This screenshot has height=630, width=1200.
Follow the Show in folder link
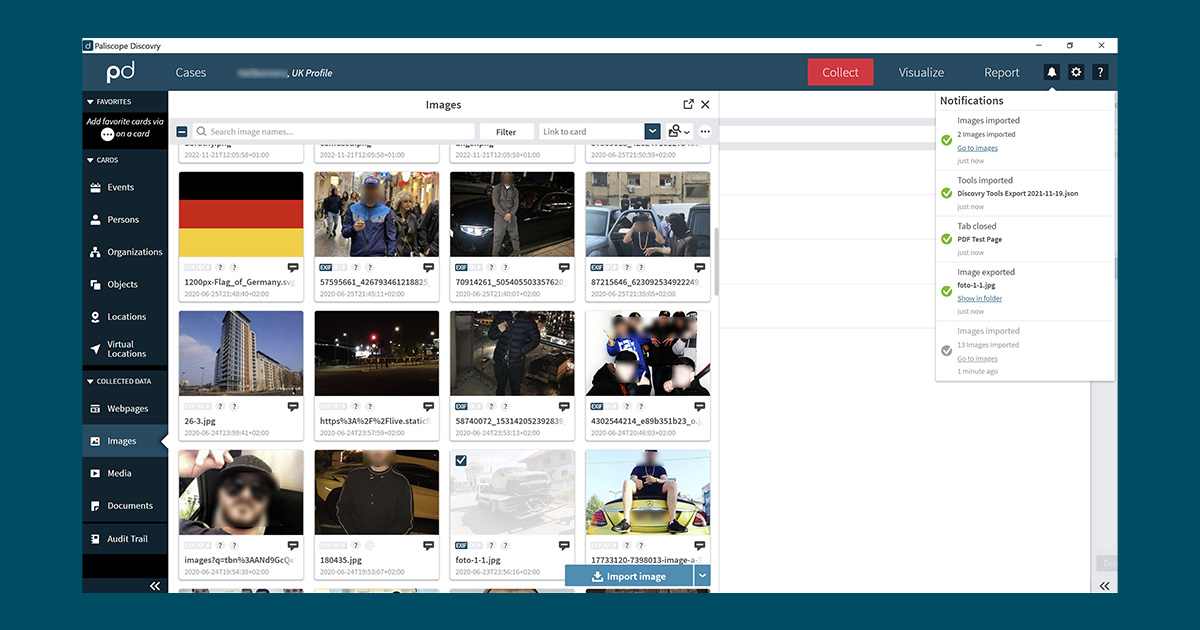tap(979, 299)
